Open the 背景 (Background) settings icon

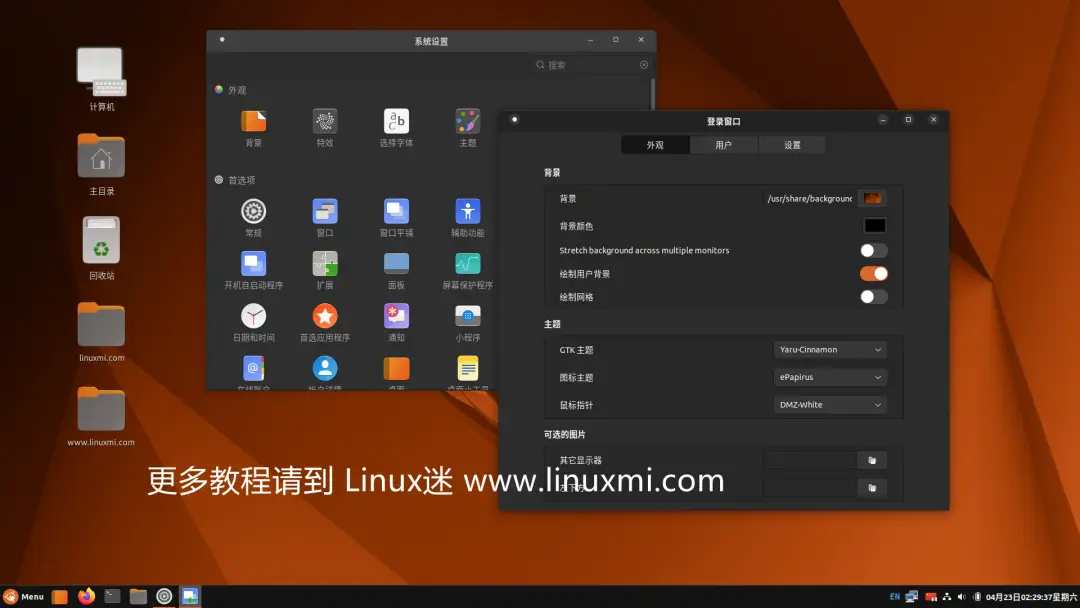point(253,122)
